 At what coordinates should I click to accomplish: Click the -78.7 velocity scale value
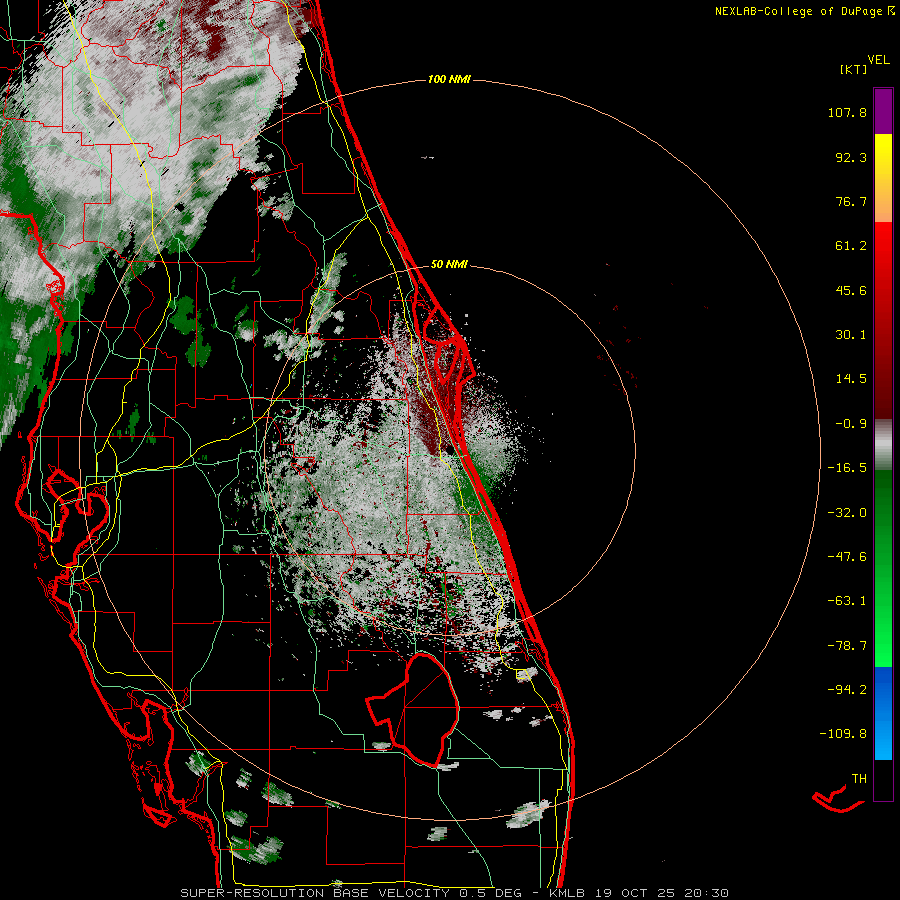(x=847, y=646)
